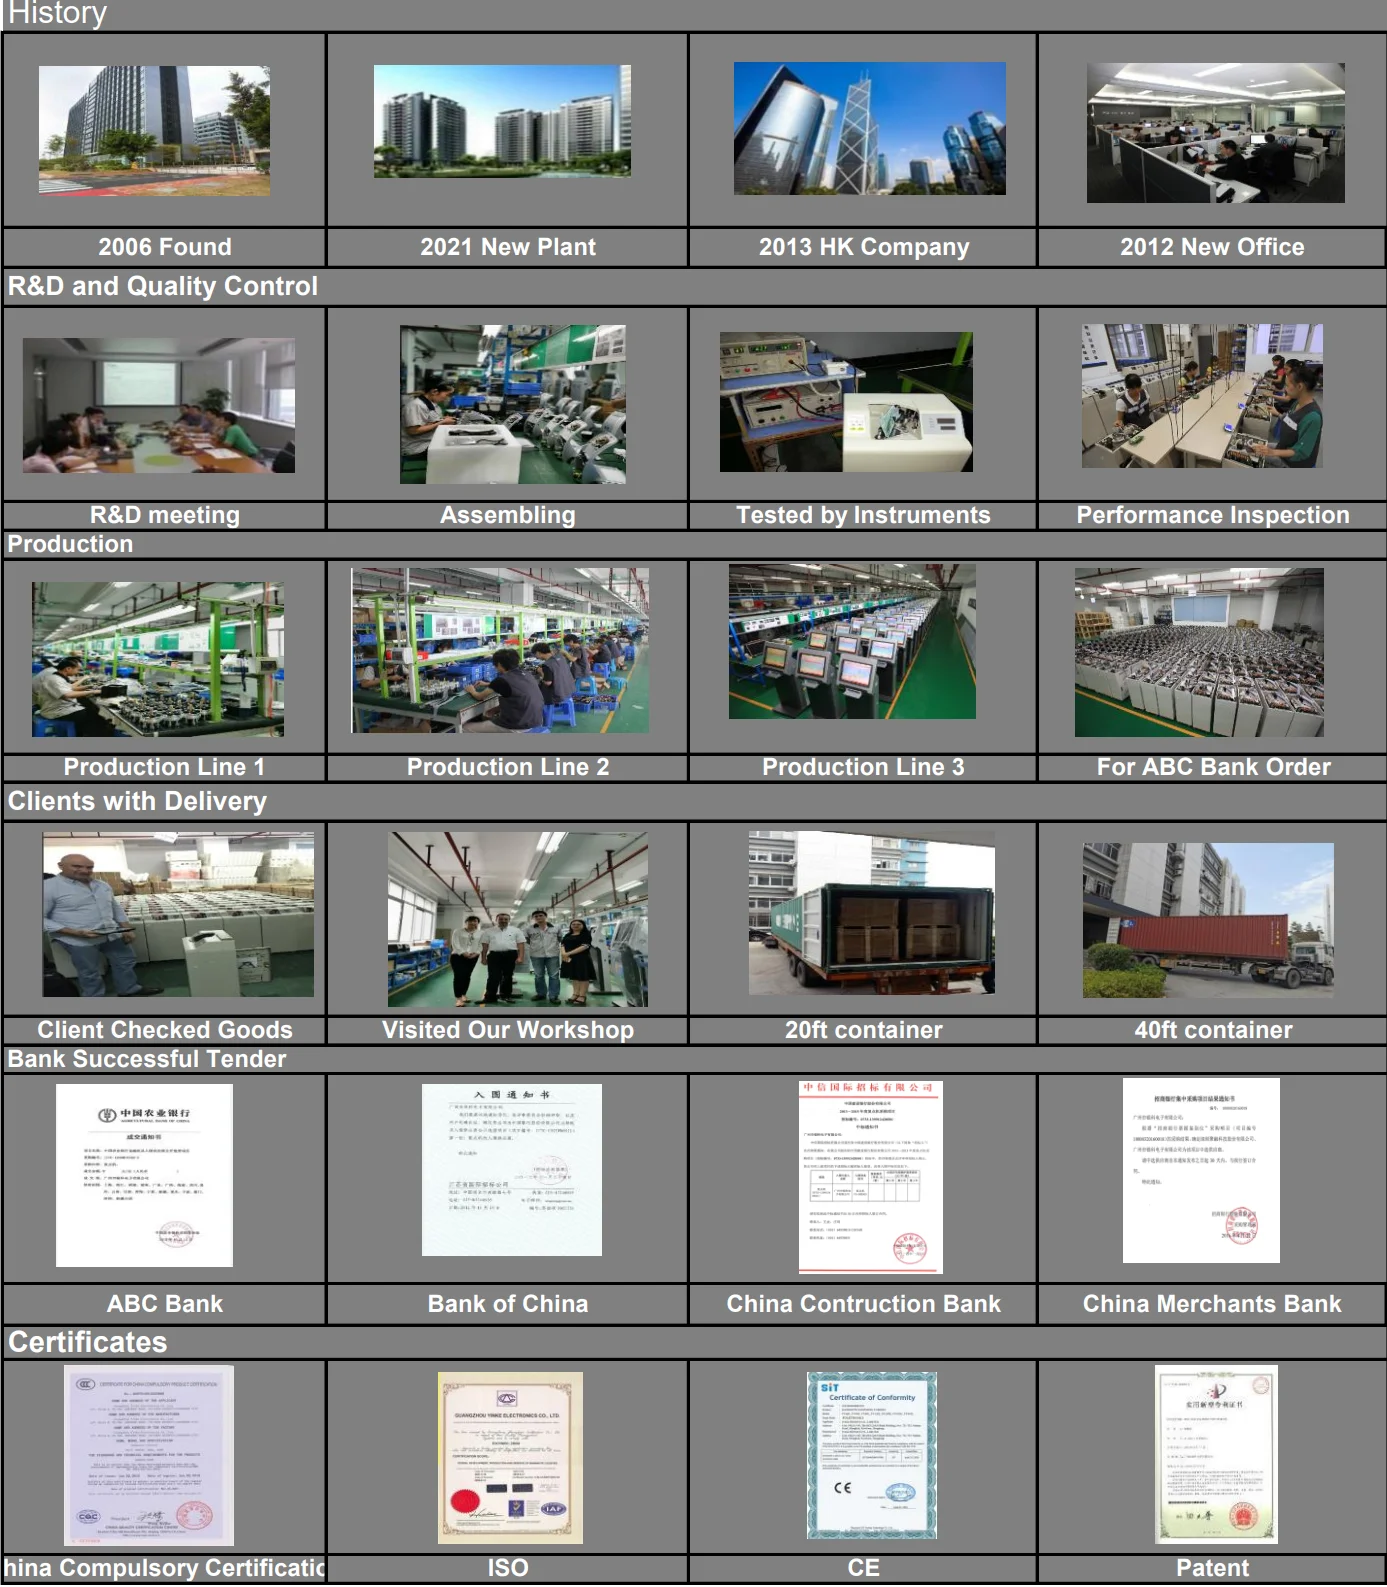Select the "2021 New Plant" caption
Image resolution: width=1387 pixels, height=1587 pixels.
pos(508,247)
